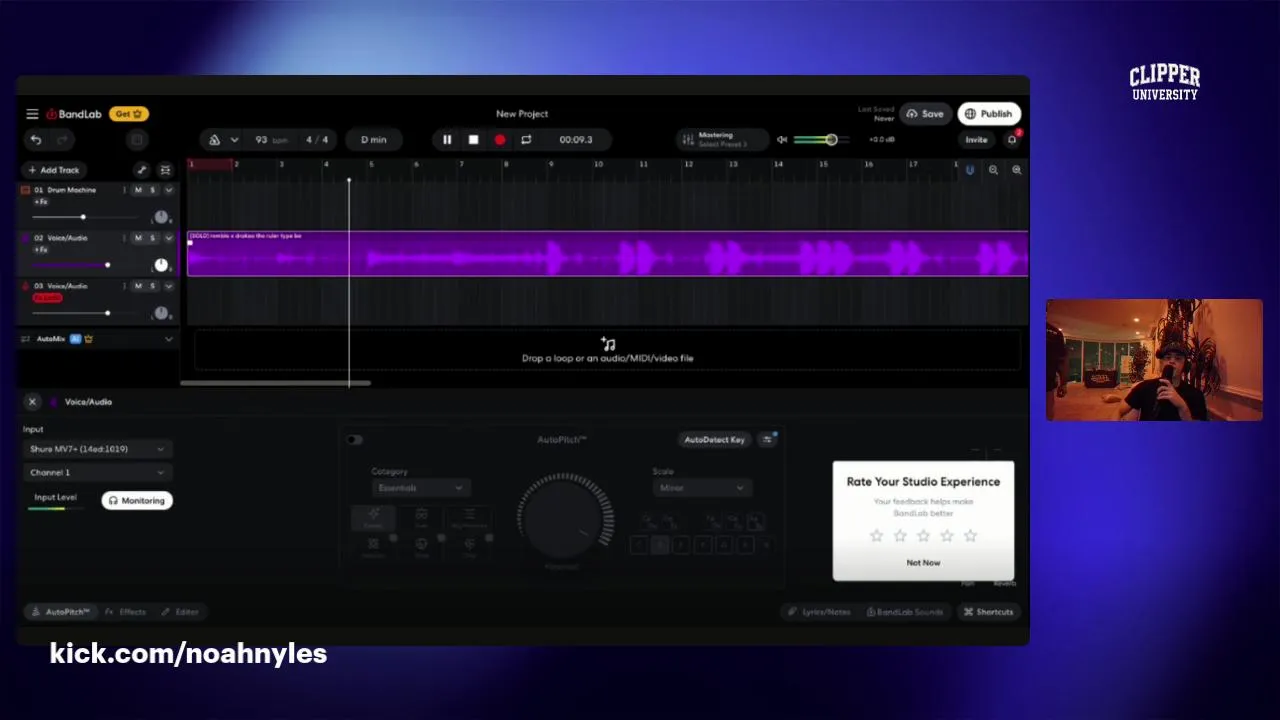Solo the 01 Drum Machine track

[153, 190]
